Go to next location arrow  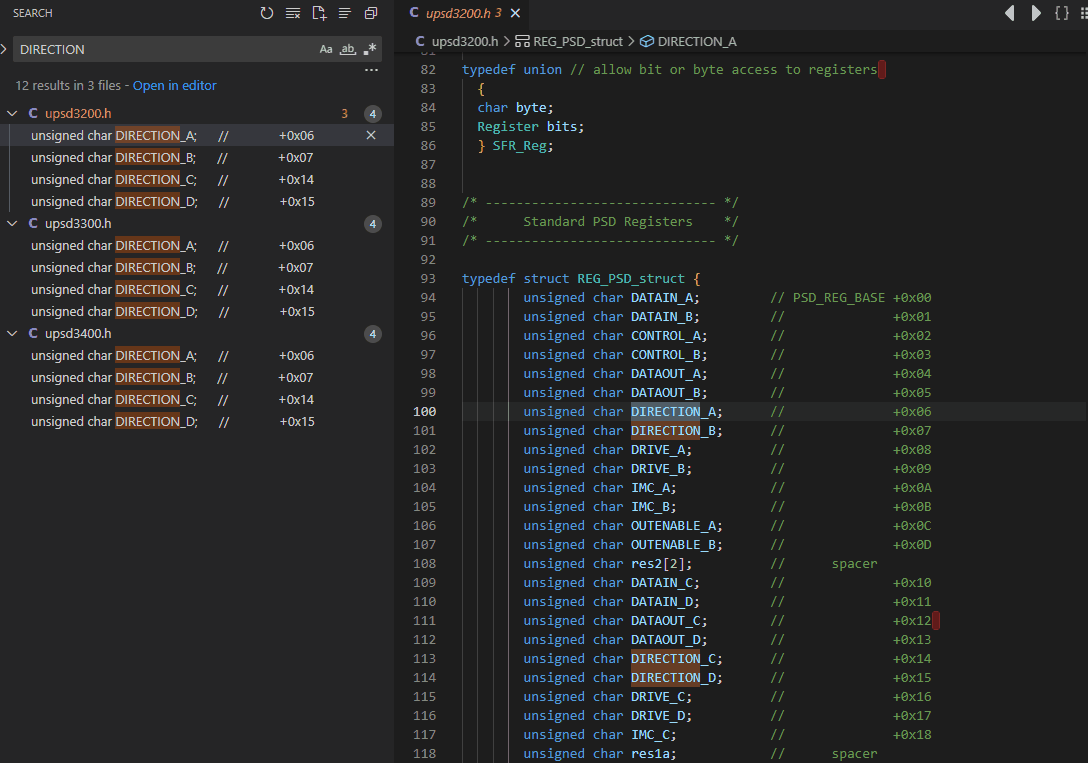click(x=1035, y=13)
